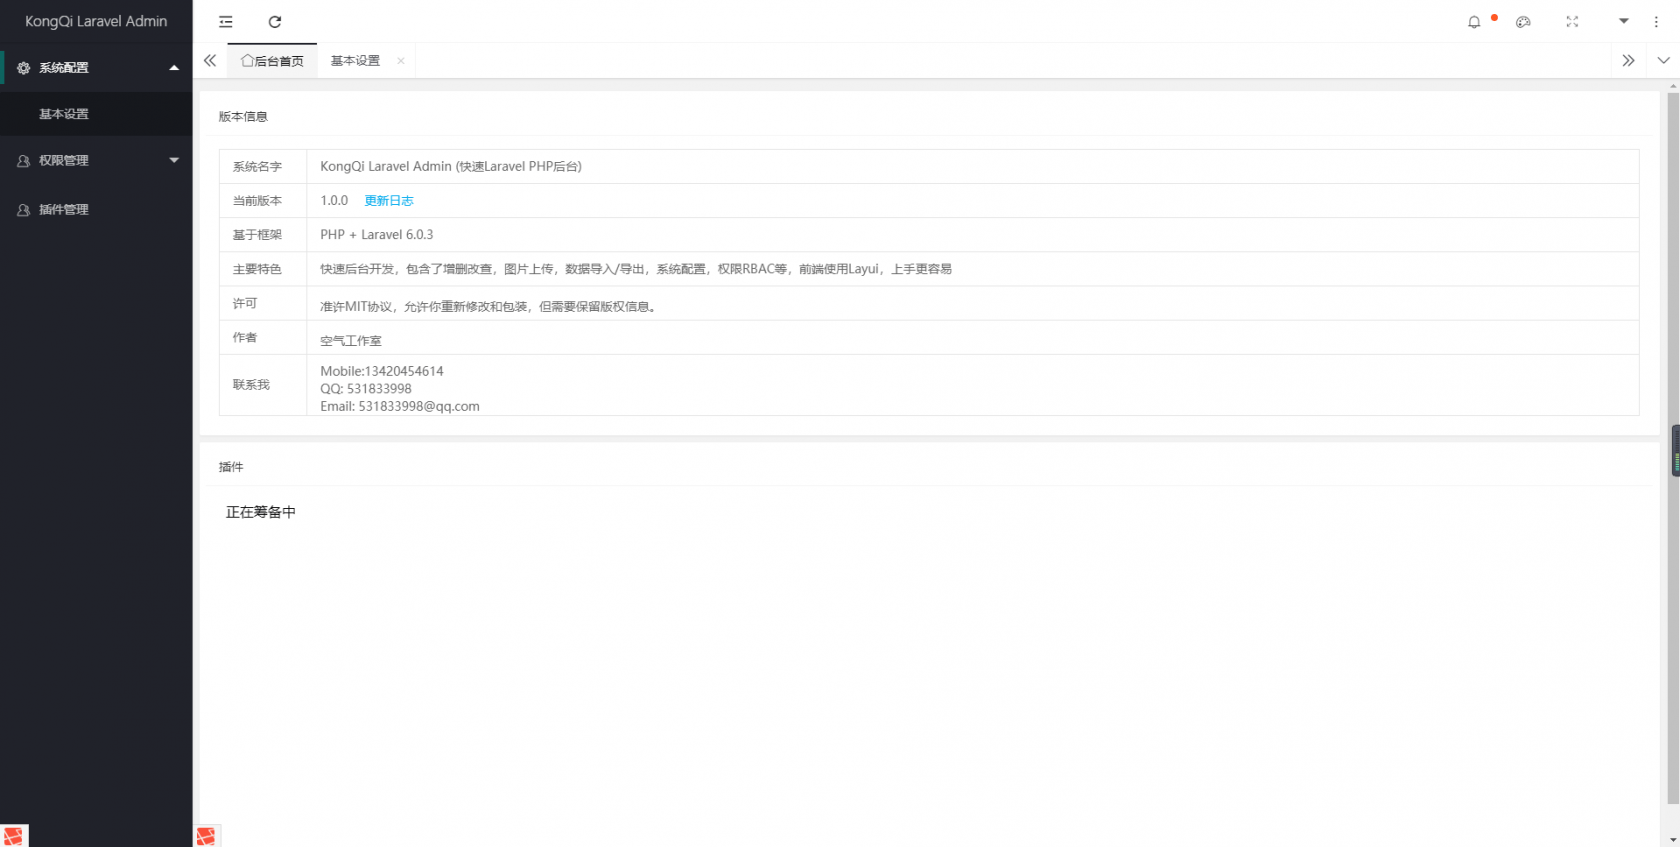Open the red debugbar icon below content
Viewport: 1680px width, 847px height.
tap(206, 836)
